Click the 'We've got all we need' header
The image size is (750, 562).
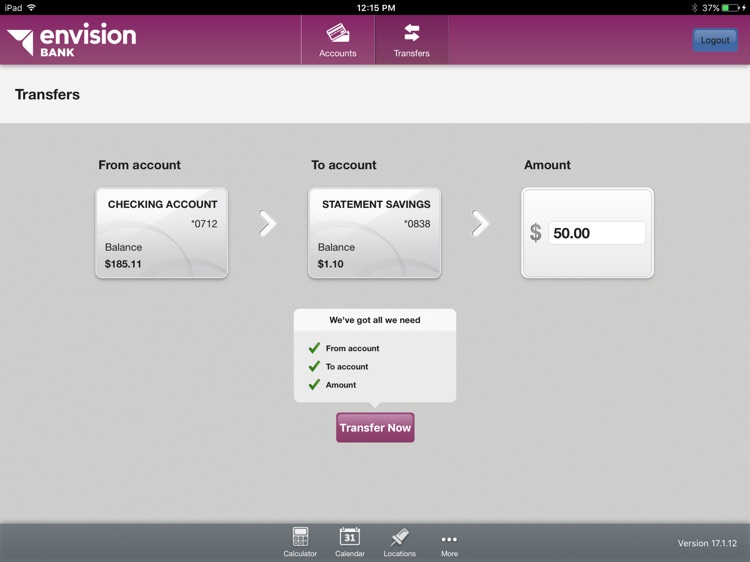375,320
